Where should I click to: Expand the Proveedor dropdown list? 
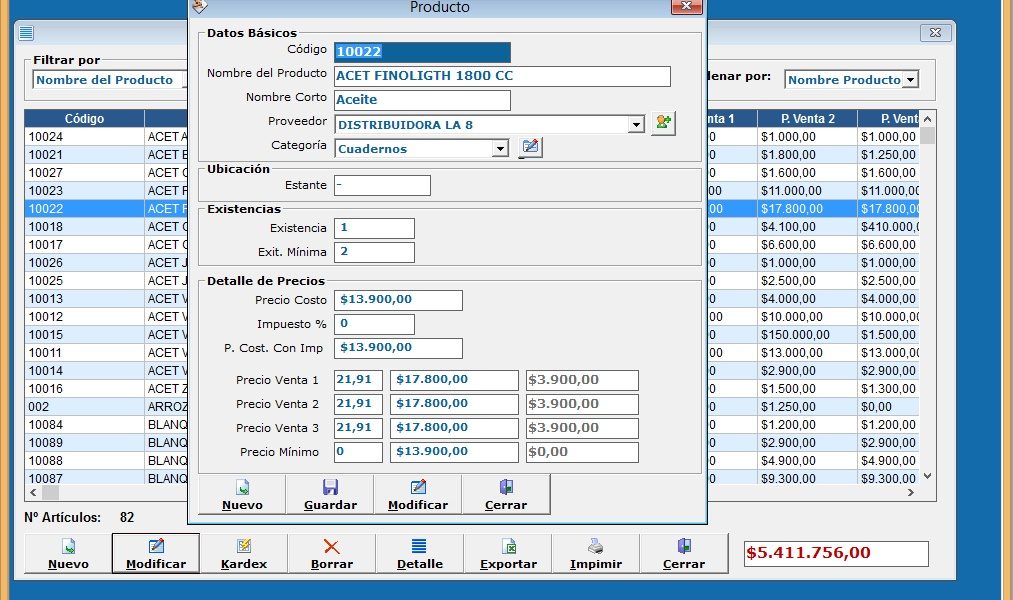[636, 125]
